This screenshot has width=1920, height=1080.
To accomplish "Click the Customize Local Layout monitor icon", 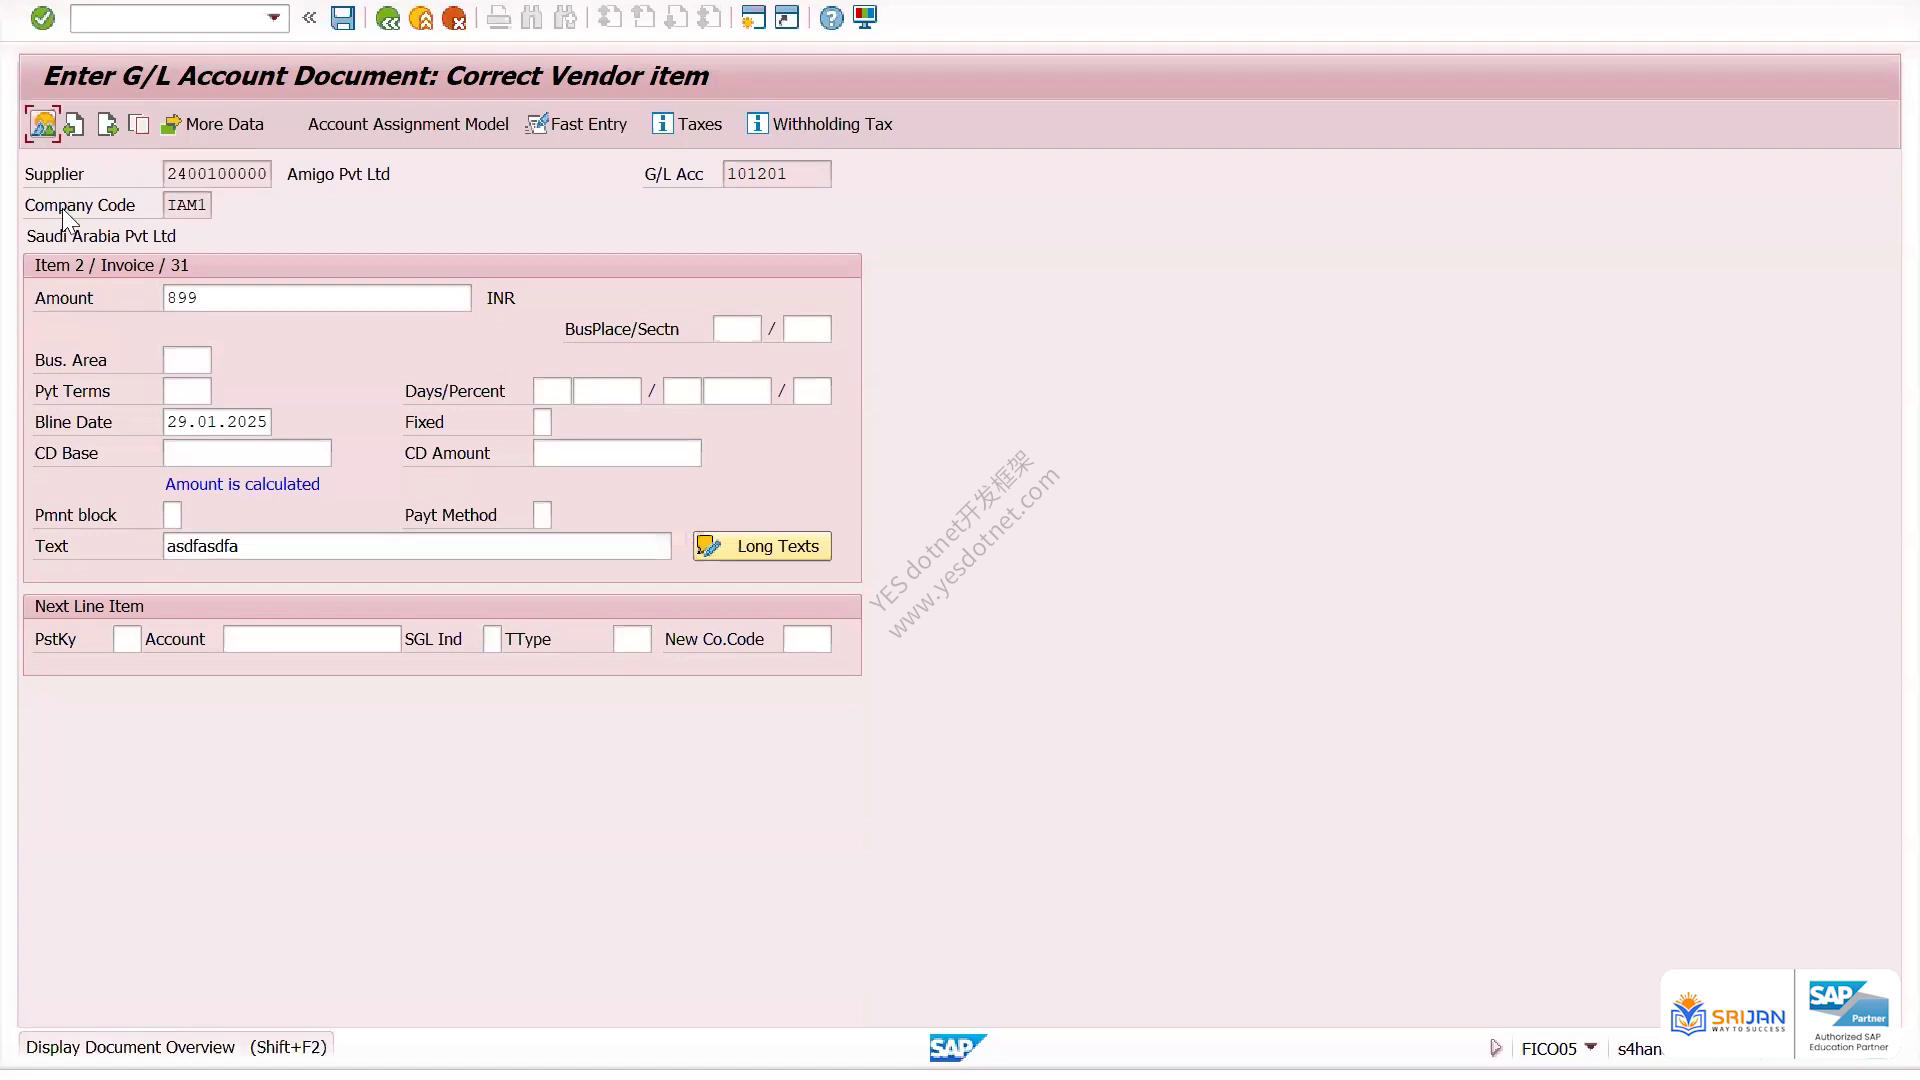I will point(865,18).
